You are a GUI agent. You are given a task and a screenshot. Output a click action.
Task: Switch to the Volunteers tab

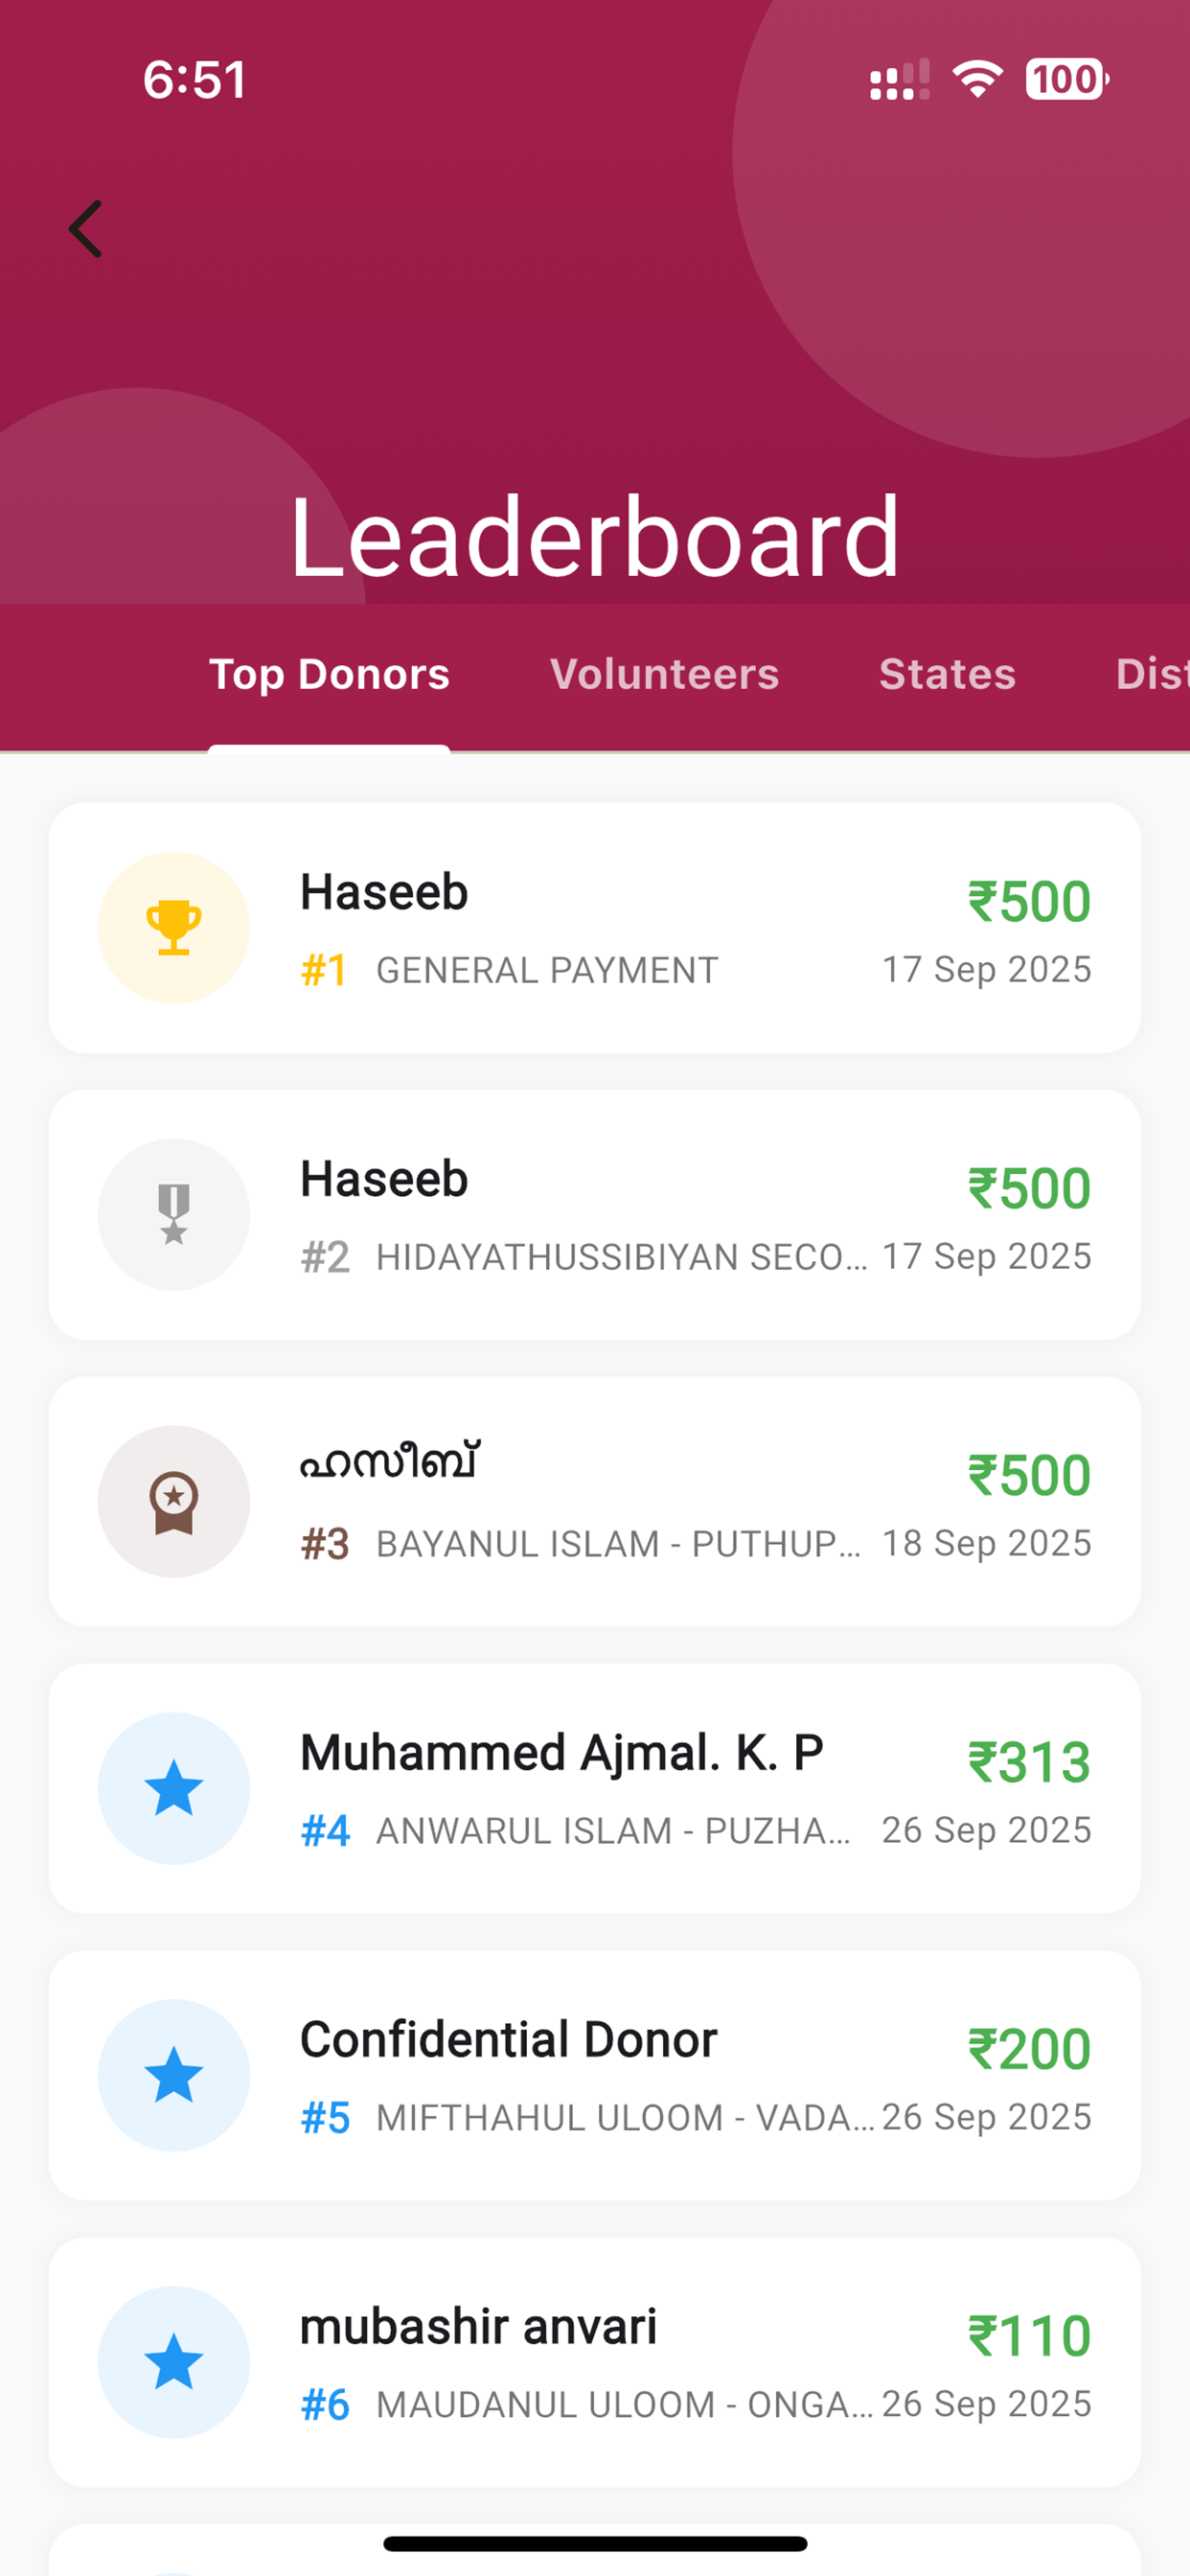point(664,674)
